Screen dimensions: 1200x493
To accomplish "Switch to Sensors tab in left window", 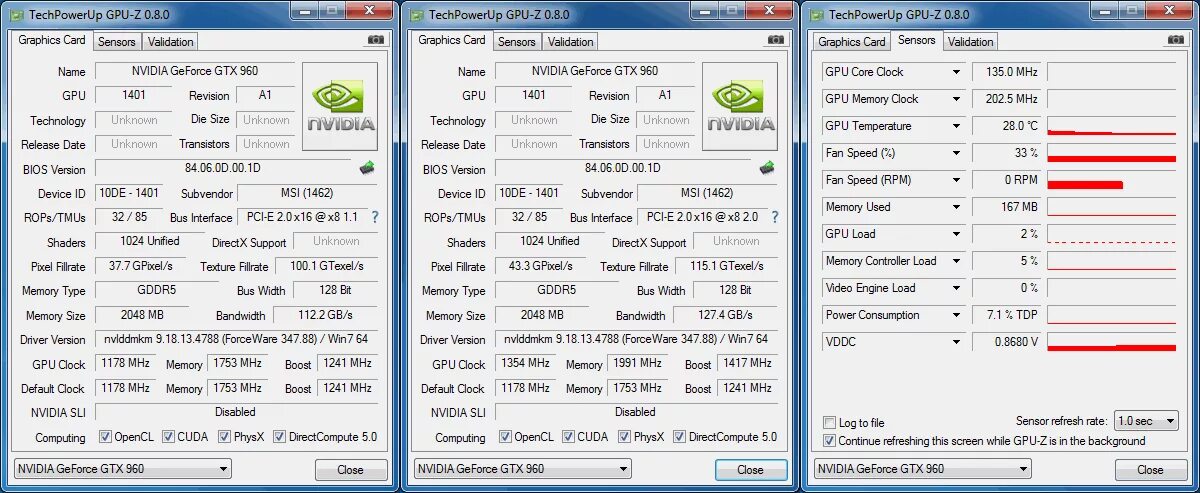I will pyautogui.click(x=117, y=42).
